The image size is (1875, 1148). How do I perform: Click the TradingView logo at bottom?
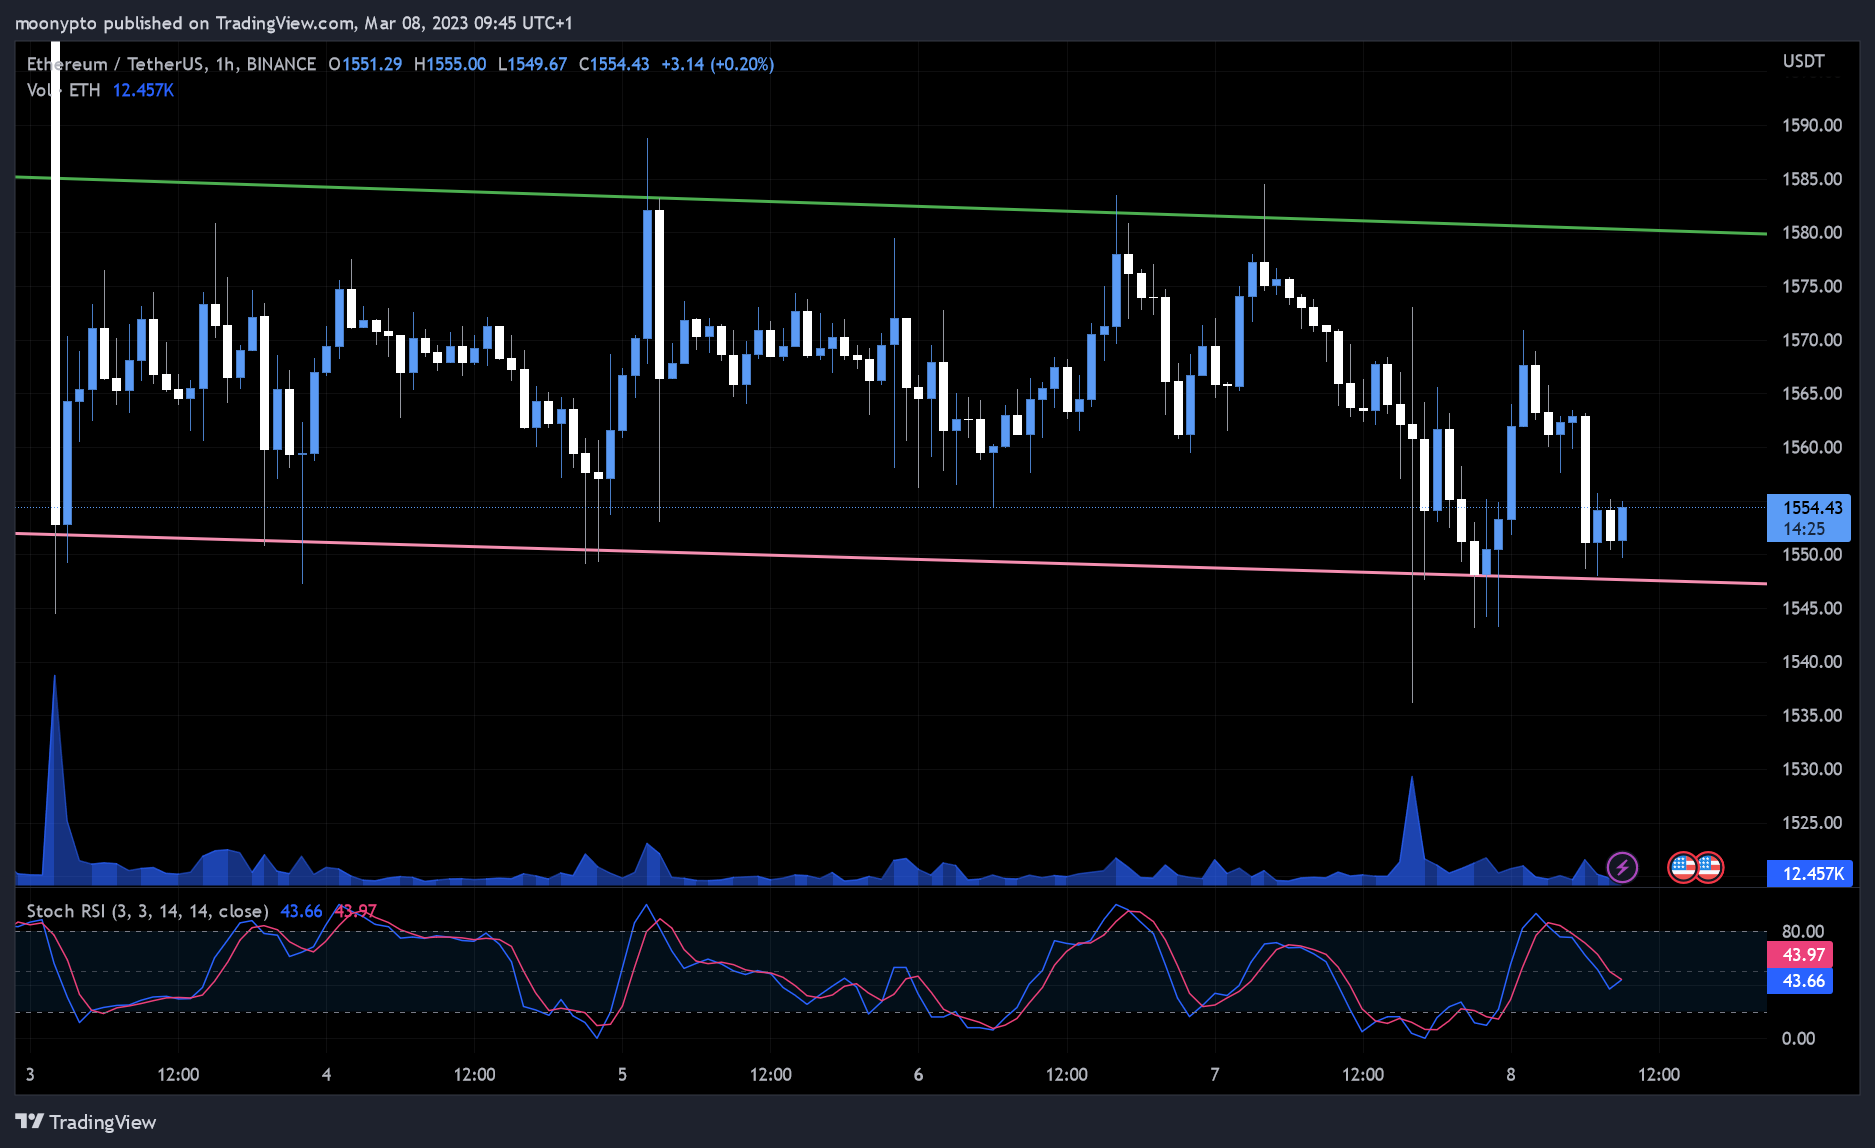pos(86,1122)
